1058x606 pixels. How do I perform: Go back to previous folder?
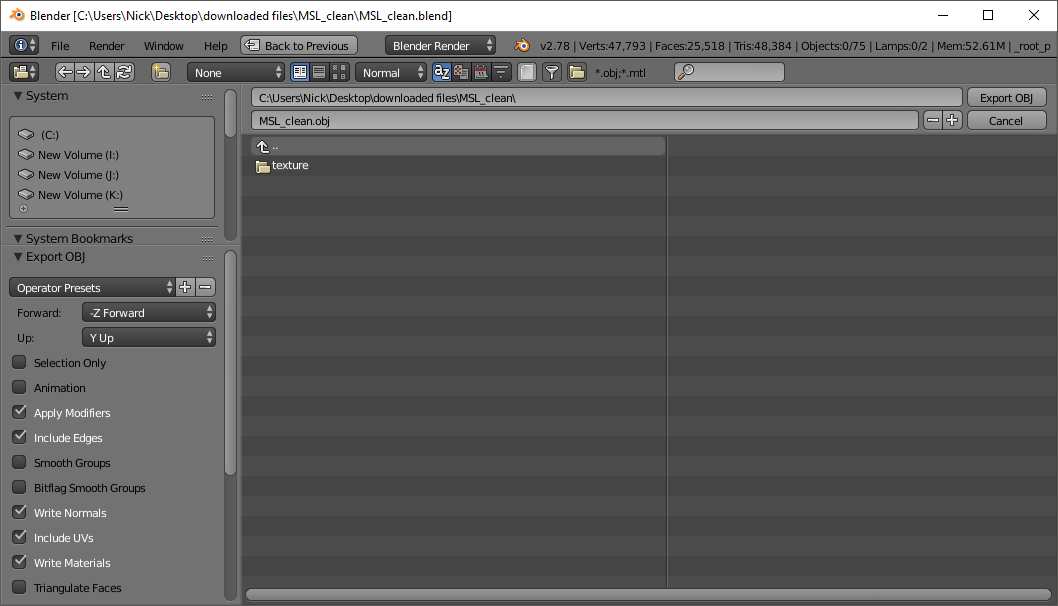point(65,72)
